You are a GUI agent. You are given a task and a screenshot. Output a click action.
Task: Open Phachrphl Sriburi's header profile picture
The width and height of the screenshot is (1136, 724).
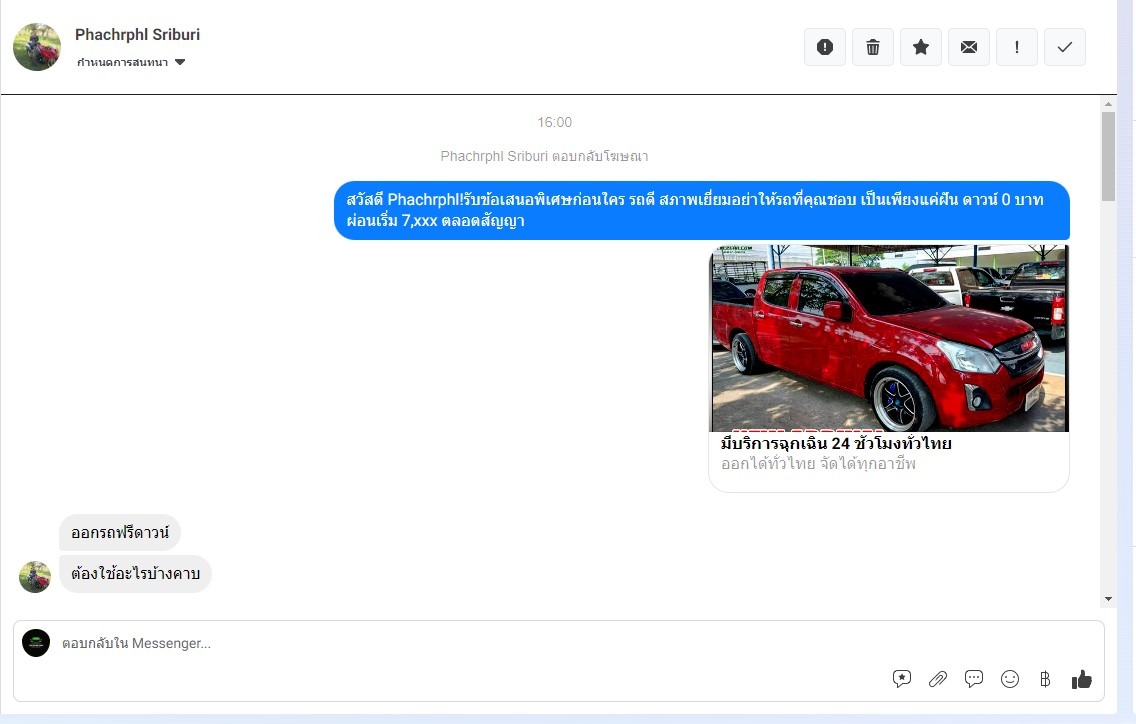37,47
